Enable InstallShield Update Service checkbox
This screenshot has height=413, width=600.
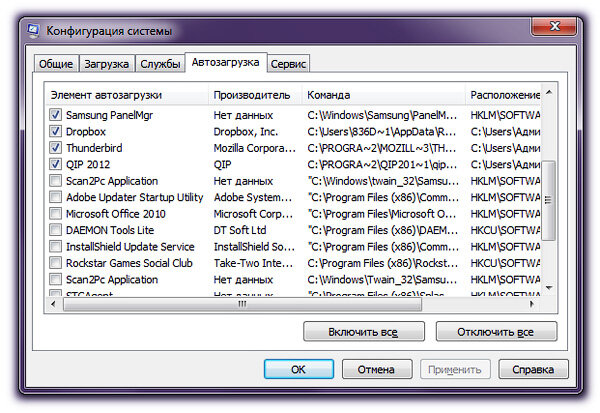[55, 246]
